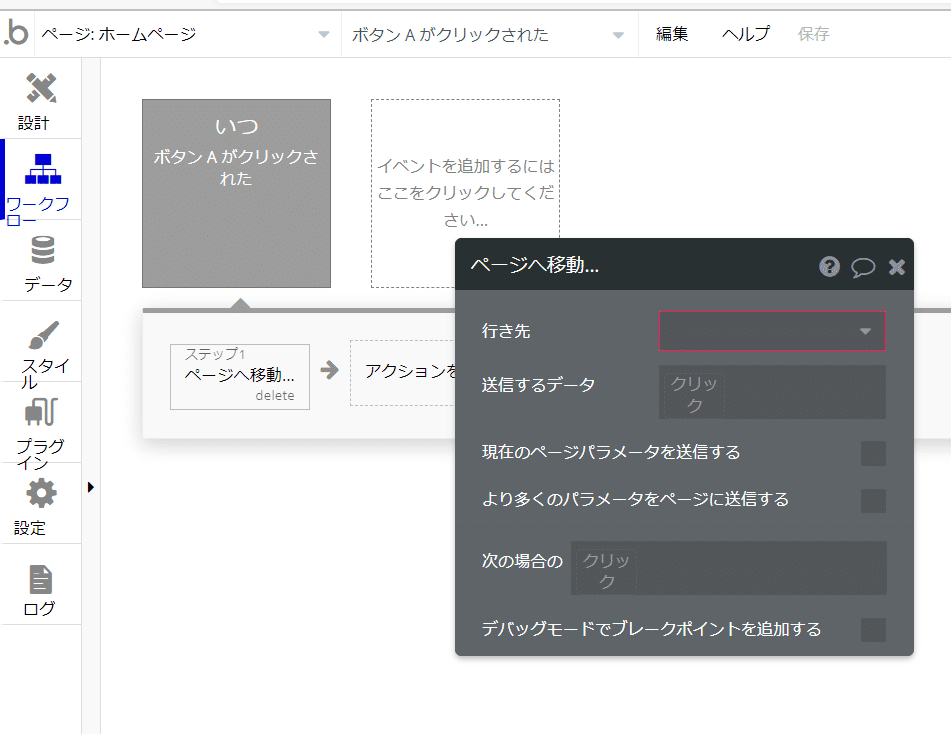Open the データ (Data) tab
This screenshot has height=734, width=951.
(42, 261)
